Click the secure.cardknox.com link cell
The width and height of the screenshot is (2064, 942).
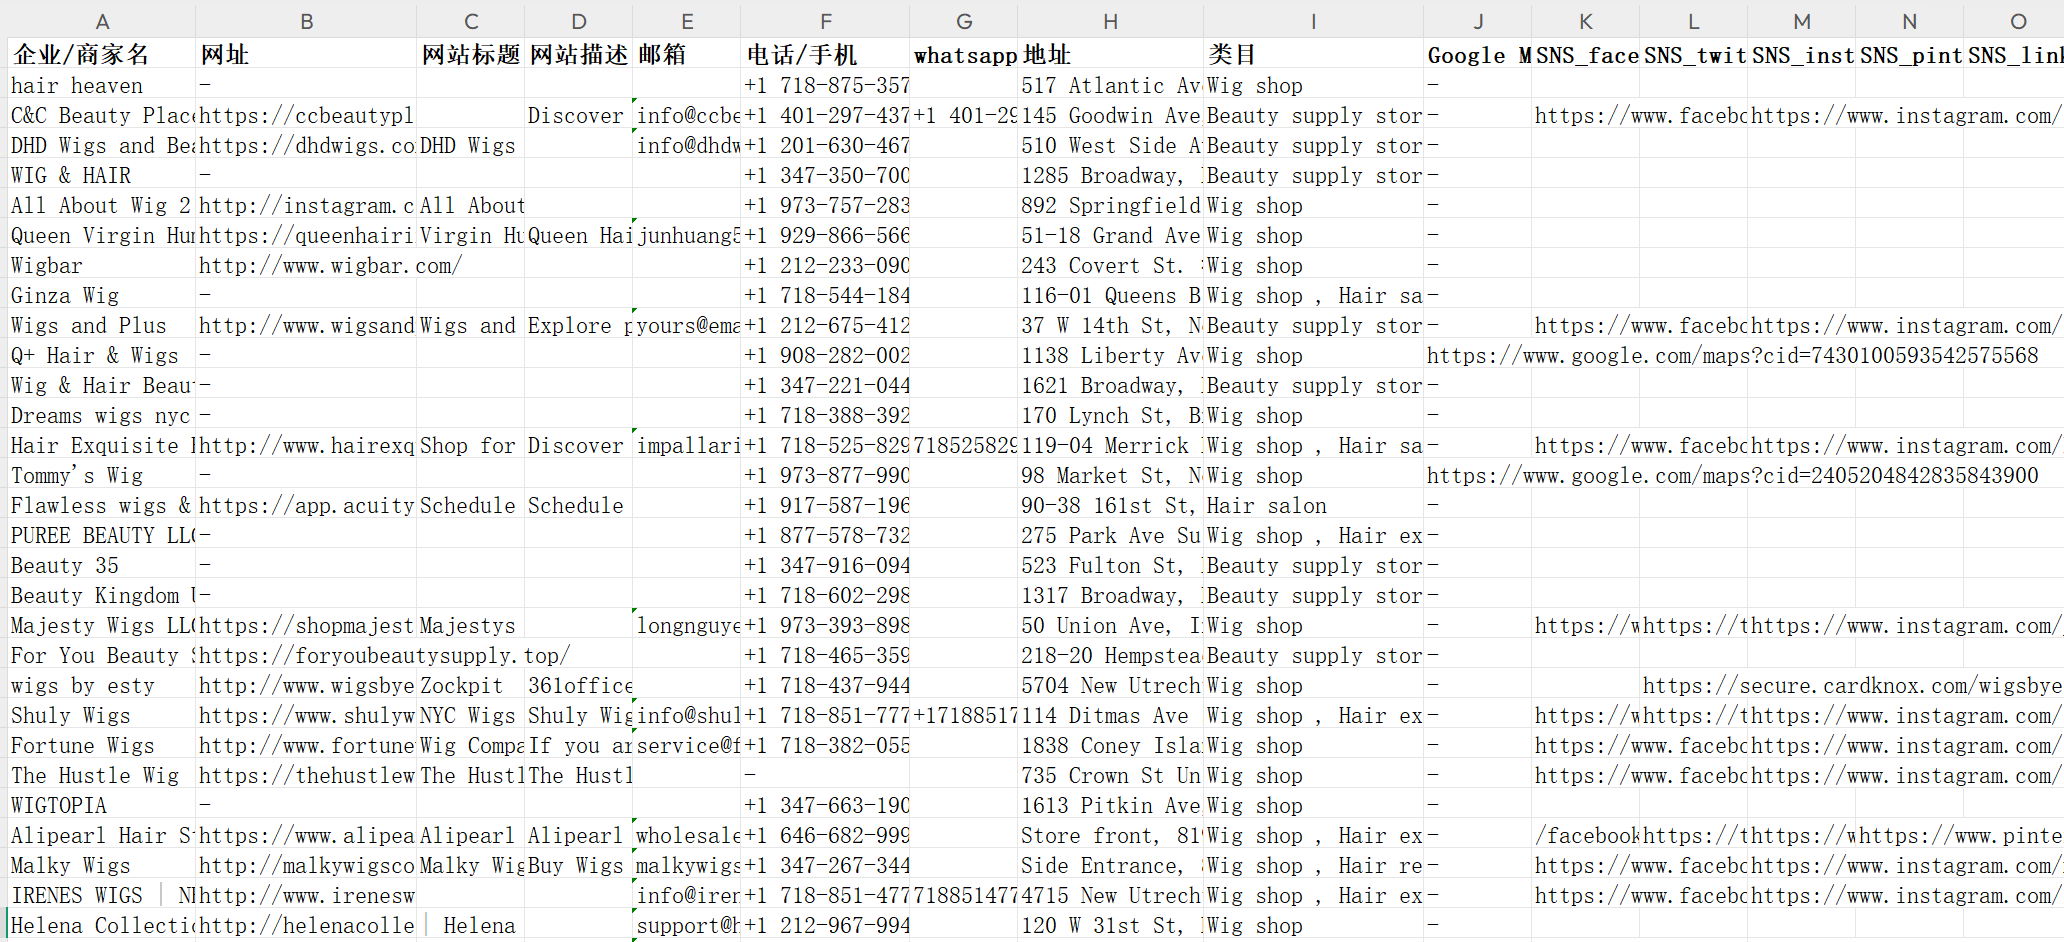click(1693, 685)
